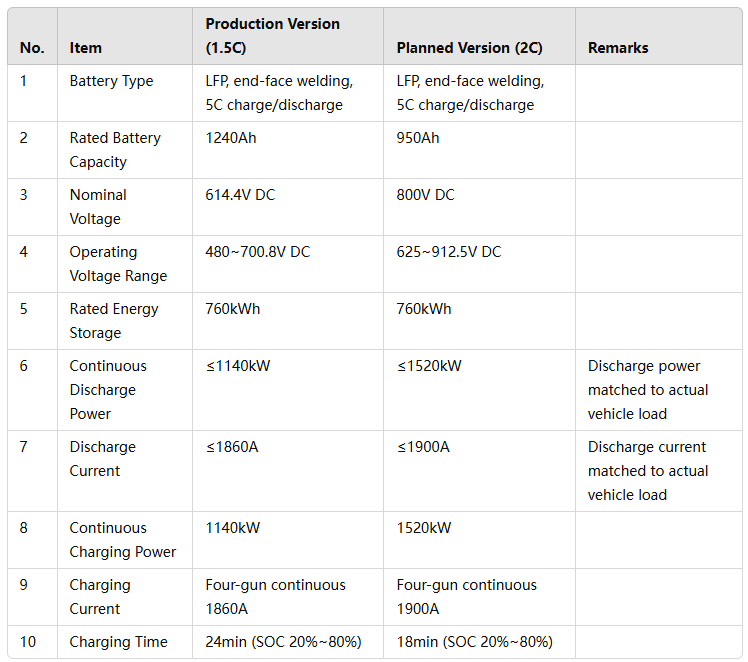Click the 'Planned Version (2C)' column header

(x=479, y=36)
